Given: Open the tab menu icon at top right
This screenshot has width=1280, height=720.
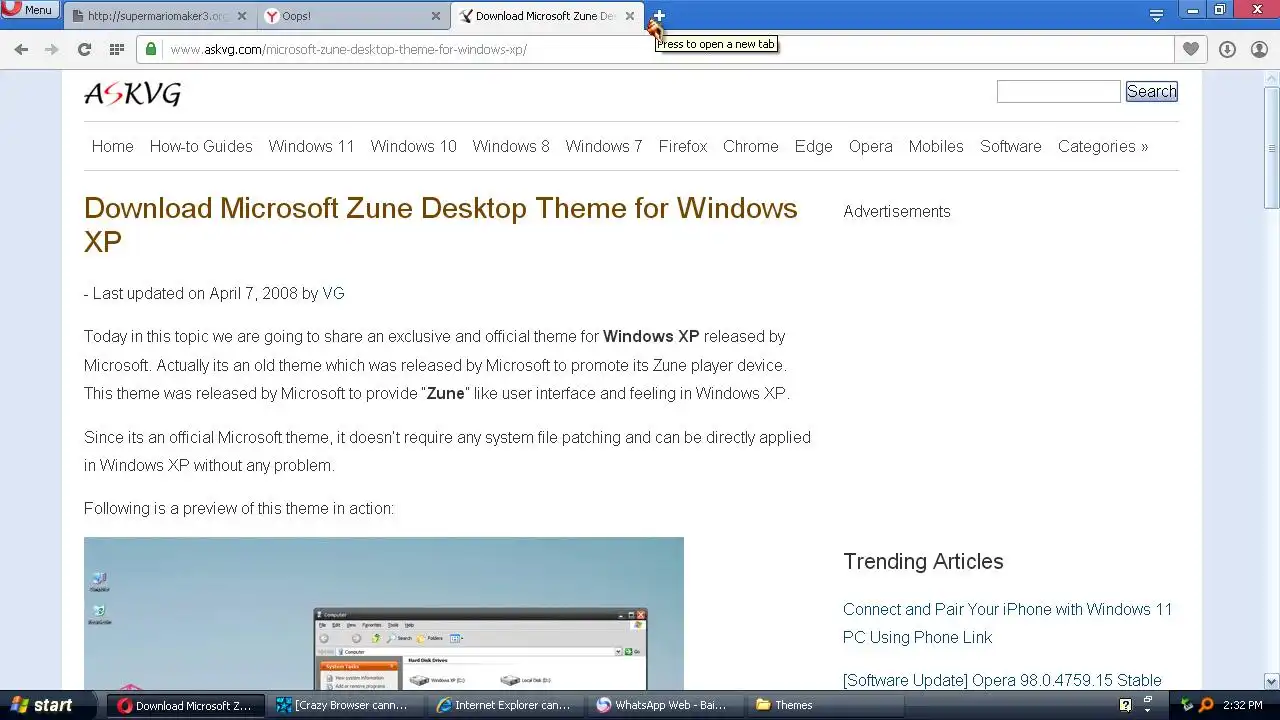Looking at the screenshot, I should click(x=1156, y=15).
